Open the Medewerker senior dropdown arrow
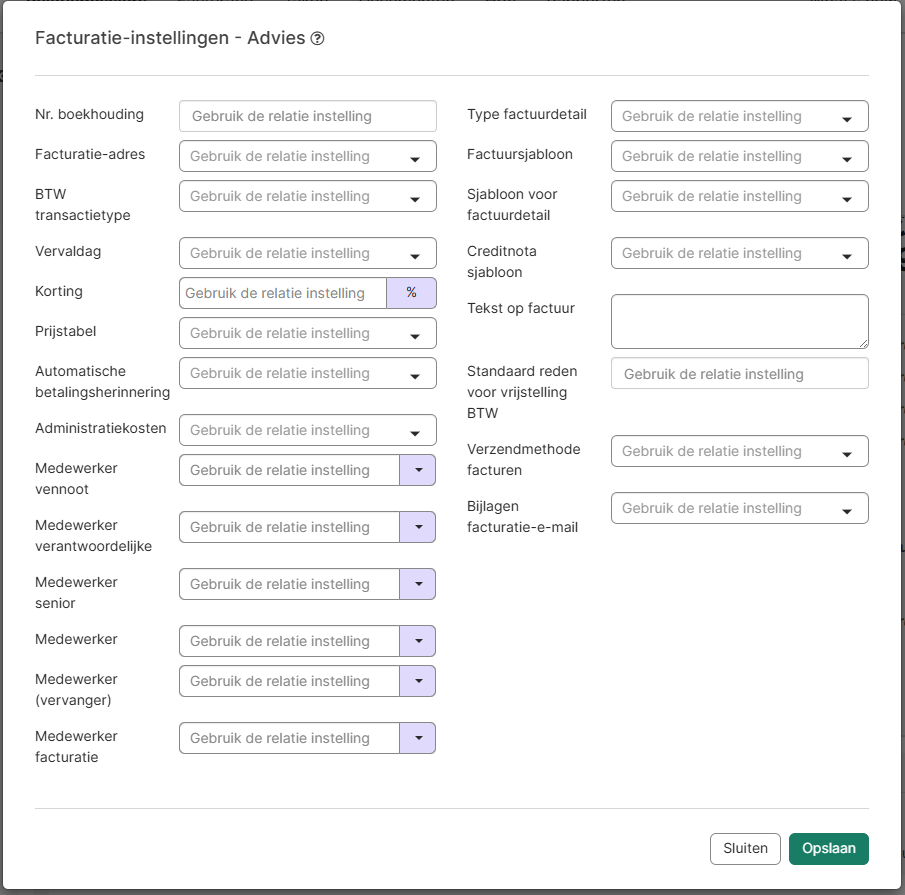 point(418,584)
